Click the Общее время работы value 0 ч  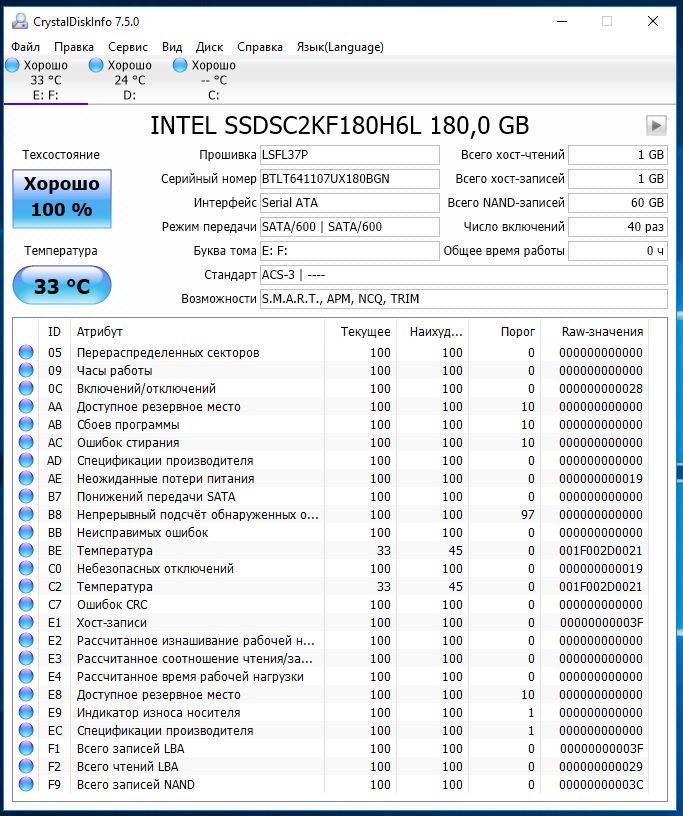coord(617,250)
